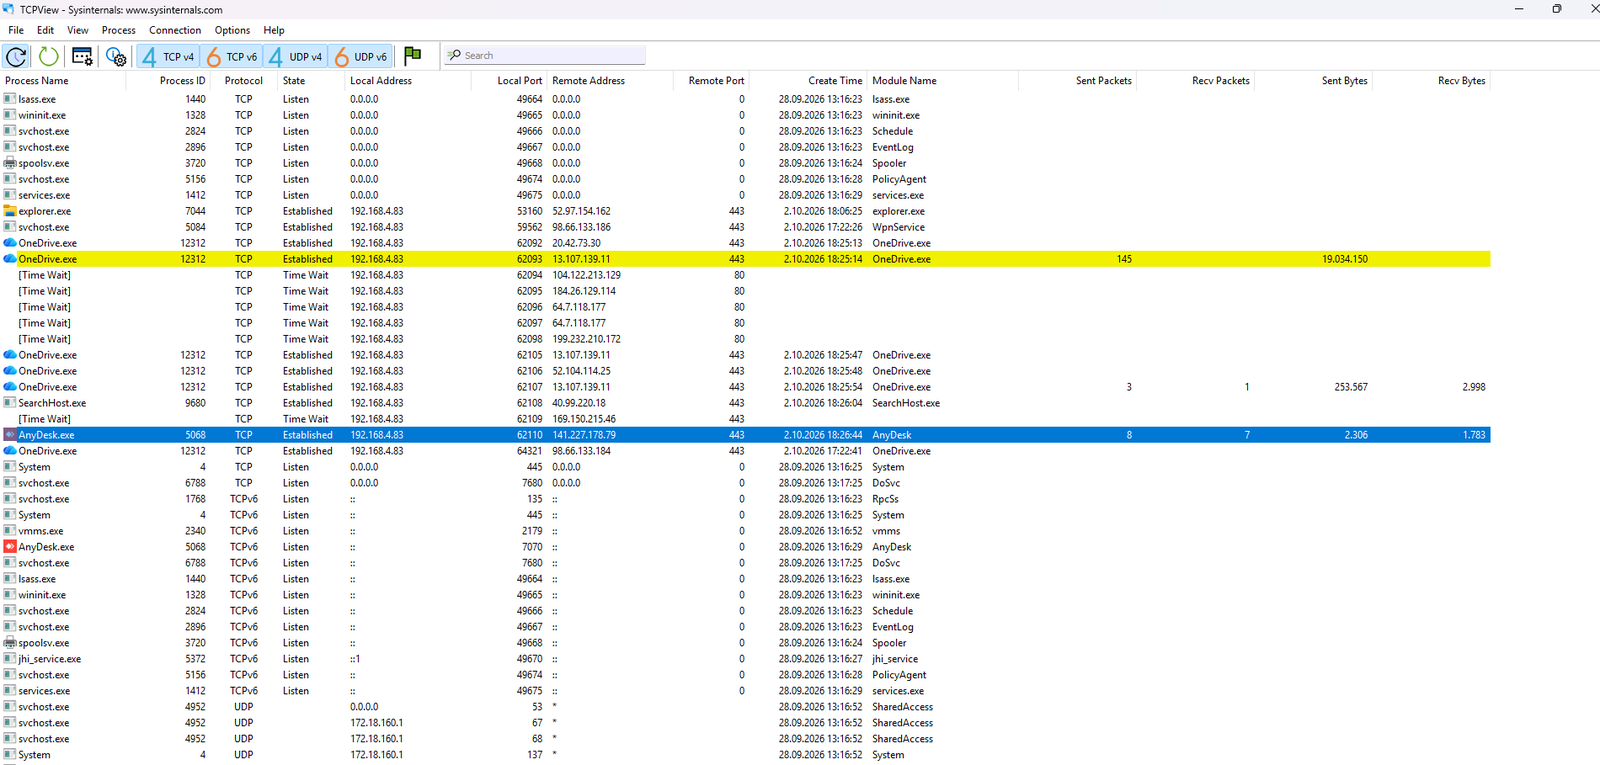Open the Edit menu
Viewport: 1600px width, 765px height.
pos(46,30)
